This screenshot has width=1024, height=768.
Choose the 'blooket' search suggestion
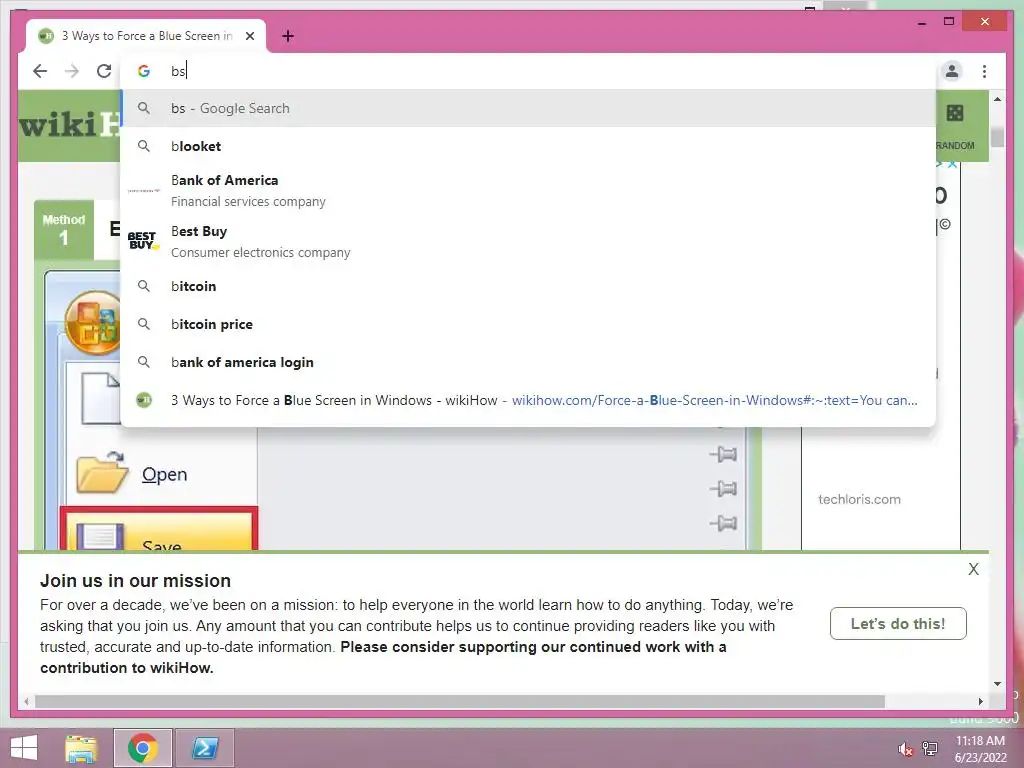coord(528,146)
